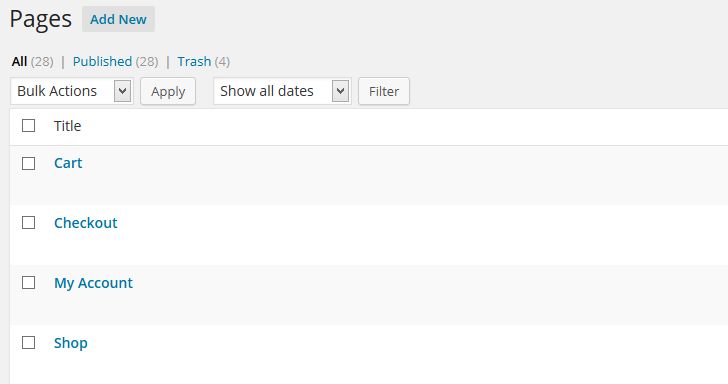The width and height of the screenshot is (728, 384).
Task: Switch to Published pages view
Action: click(x=102, y=61)
